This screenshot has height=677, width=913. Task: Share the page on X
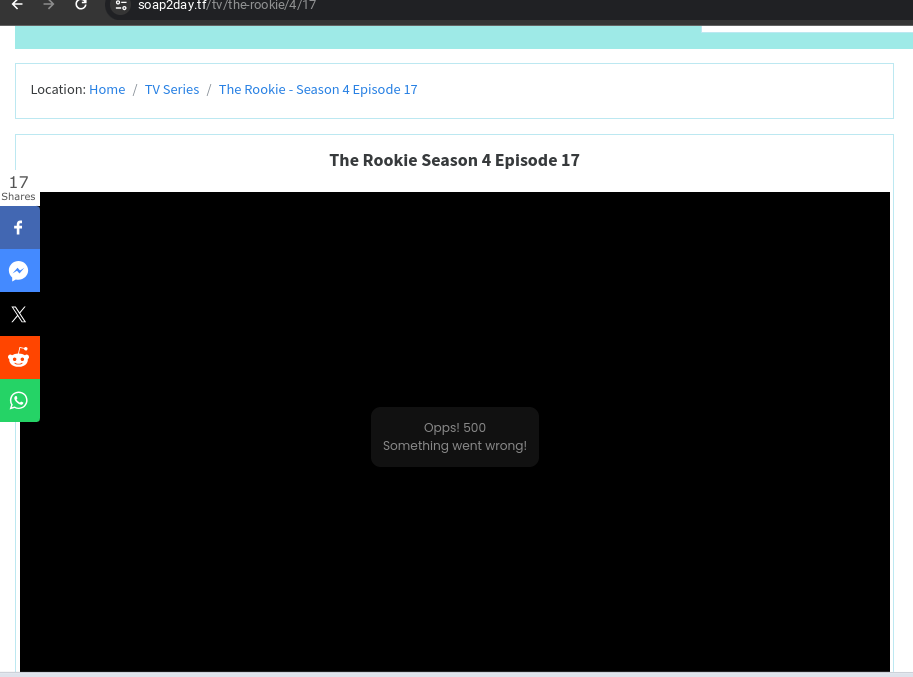tap(19, 314)
